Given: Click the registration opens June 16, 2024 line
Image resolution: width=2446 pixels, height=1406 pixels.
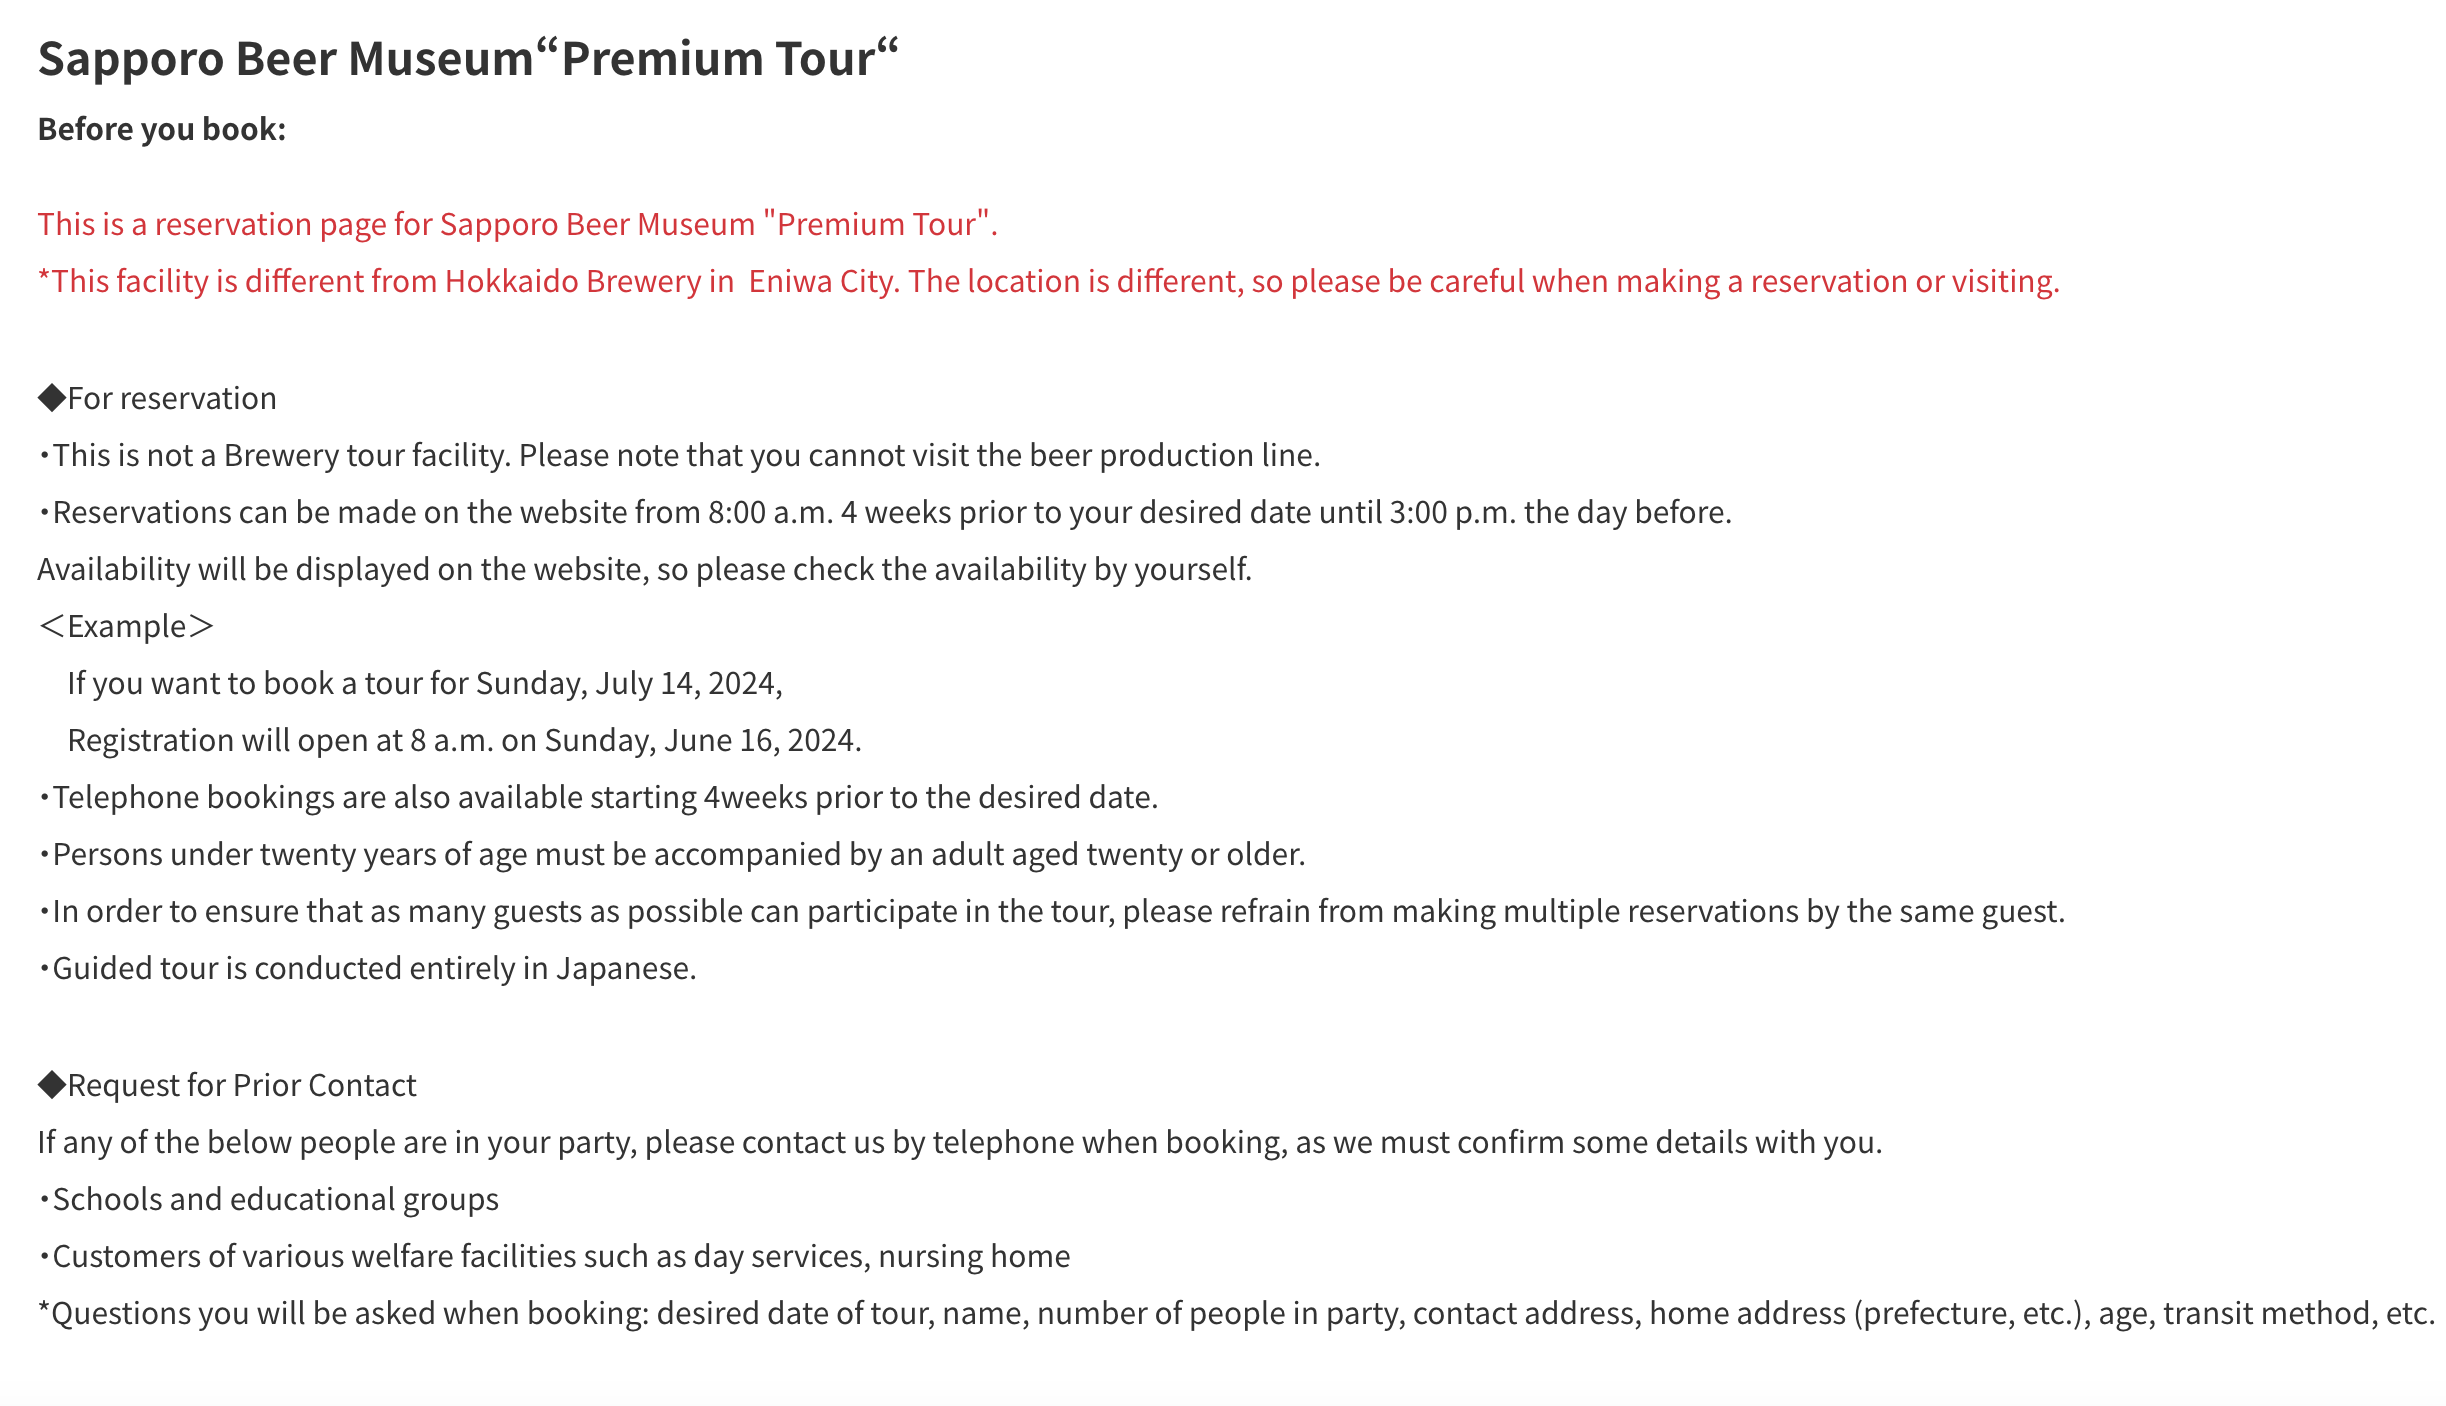Looking at the screenshot, I should pos(464,740).
